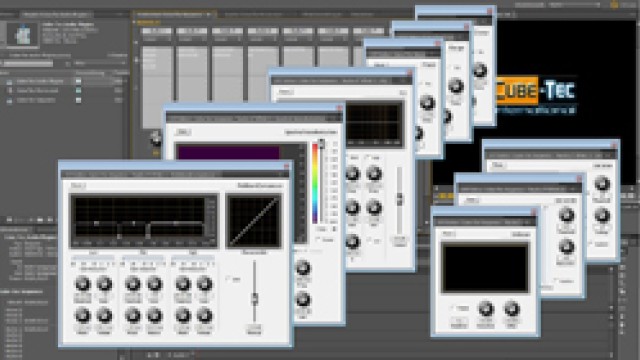Screen dimensions: 640x360
Task: Click the first band's upper-left knob in the twelve-knob plugin window
Action: coord(82,284)
